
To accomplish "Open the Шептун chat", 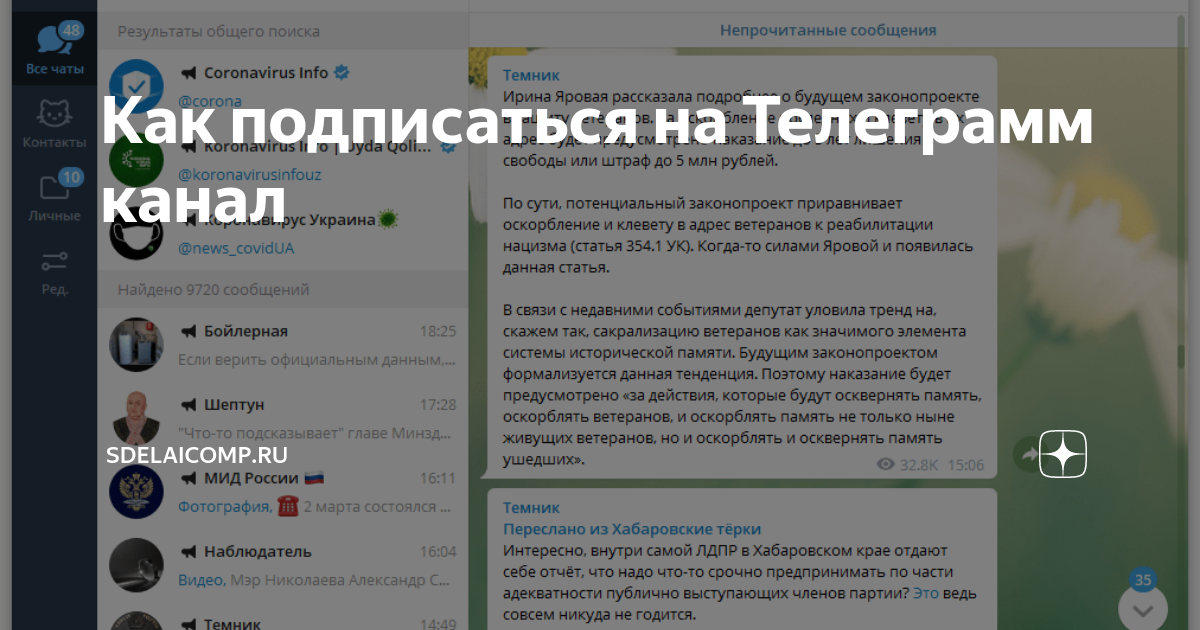I will 283,418.
